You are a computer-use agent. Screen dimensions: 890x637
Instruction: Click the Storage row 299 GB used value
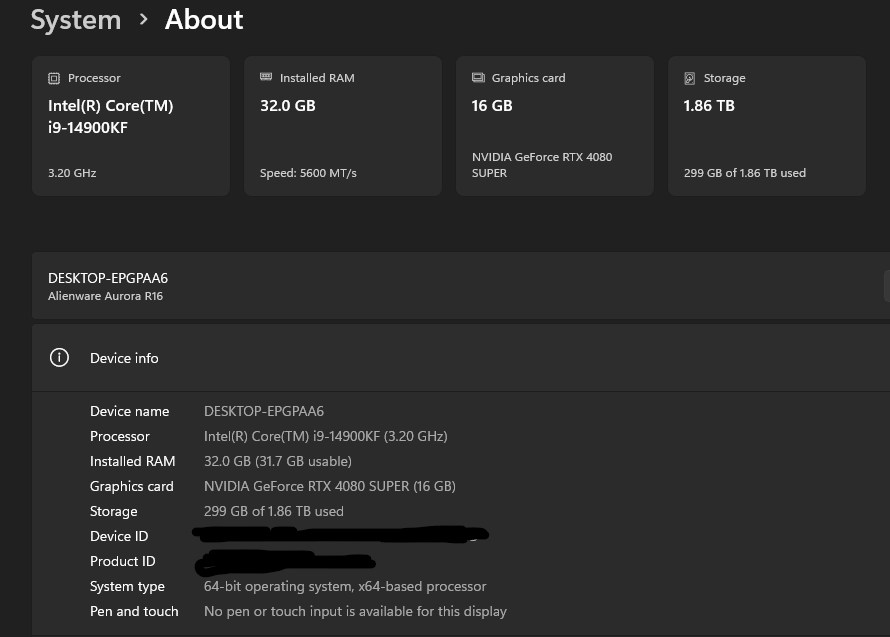274,511
